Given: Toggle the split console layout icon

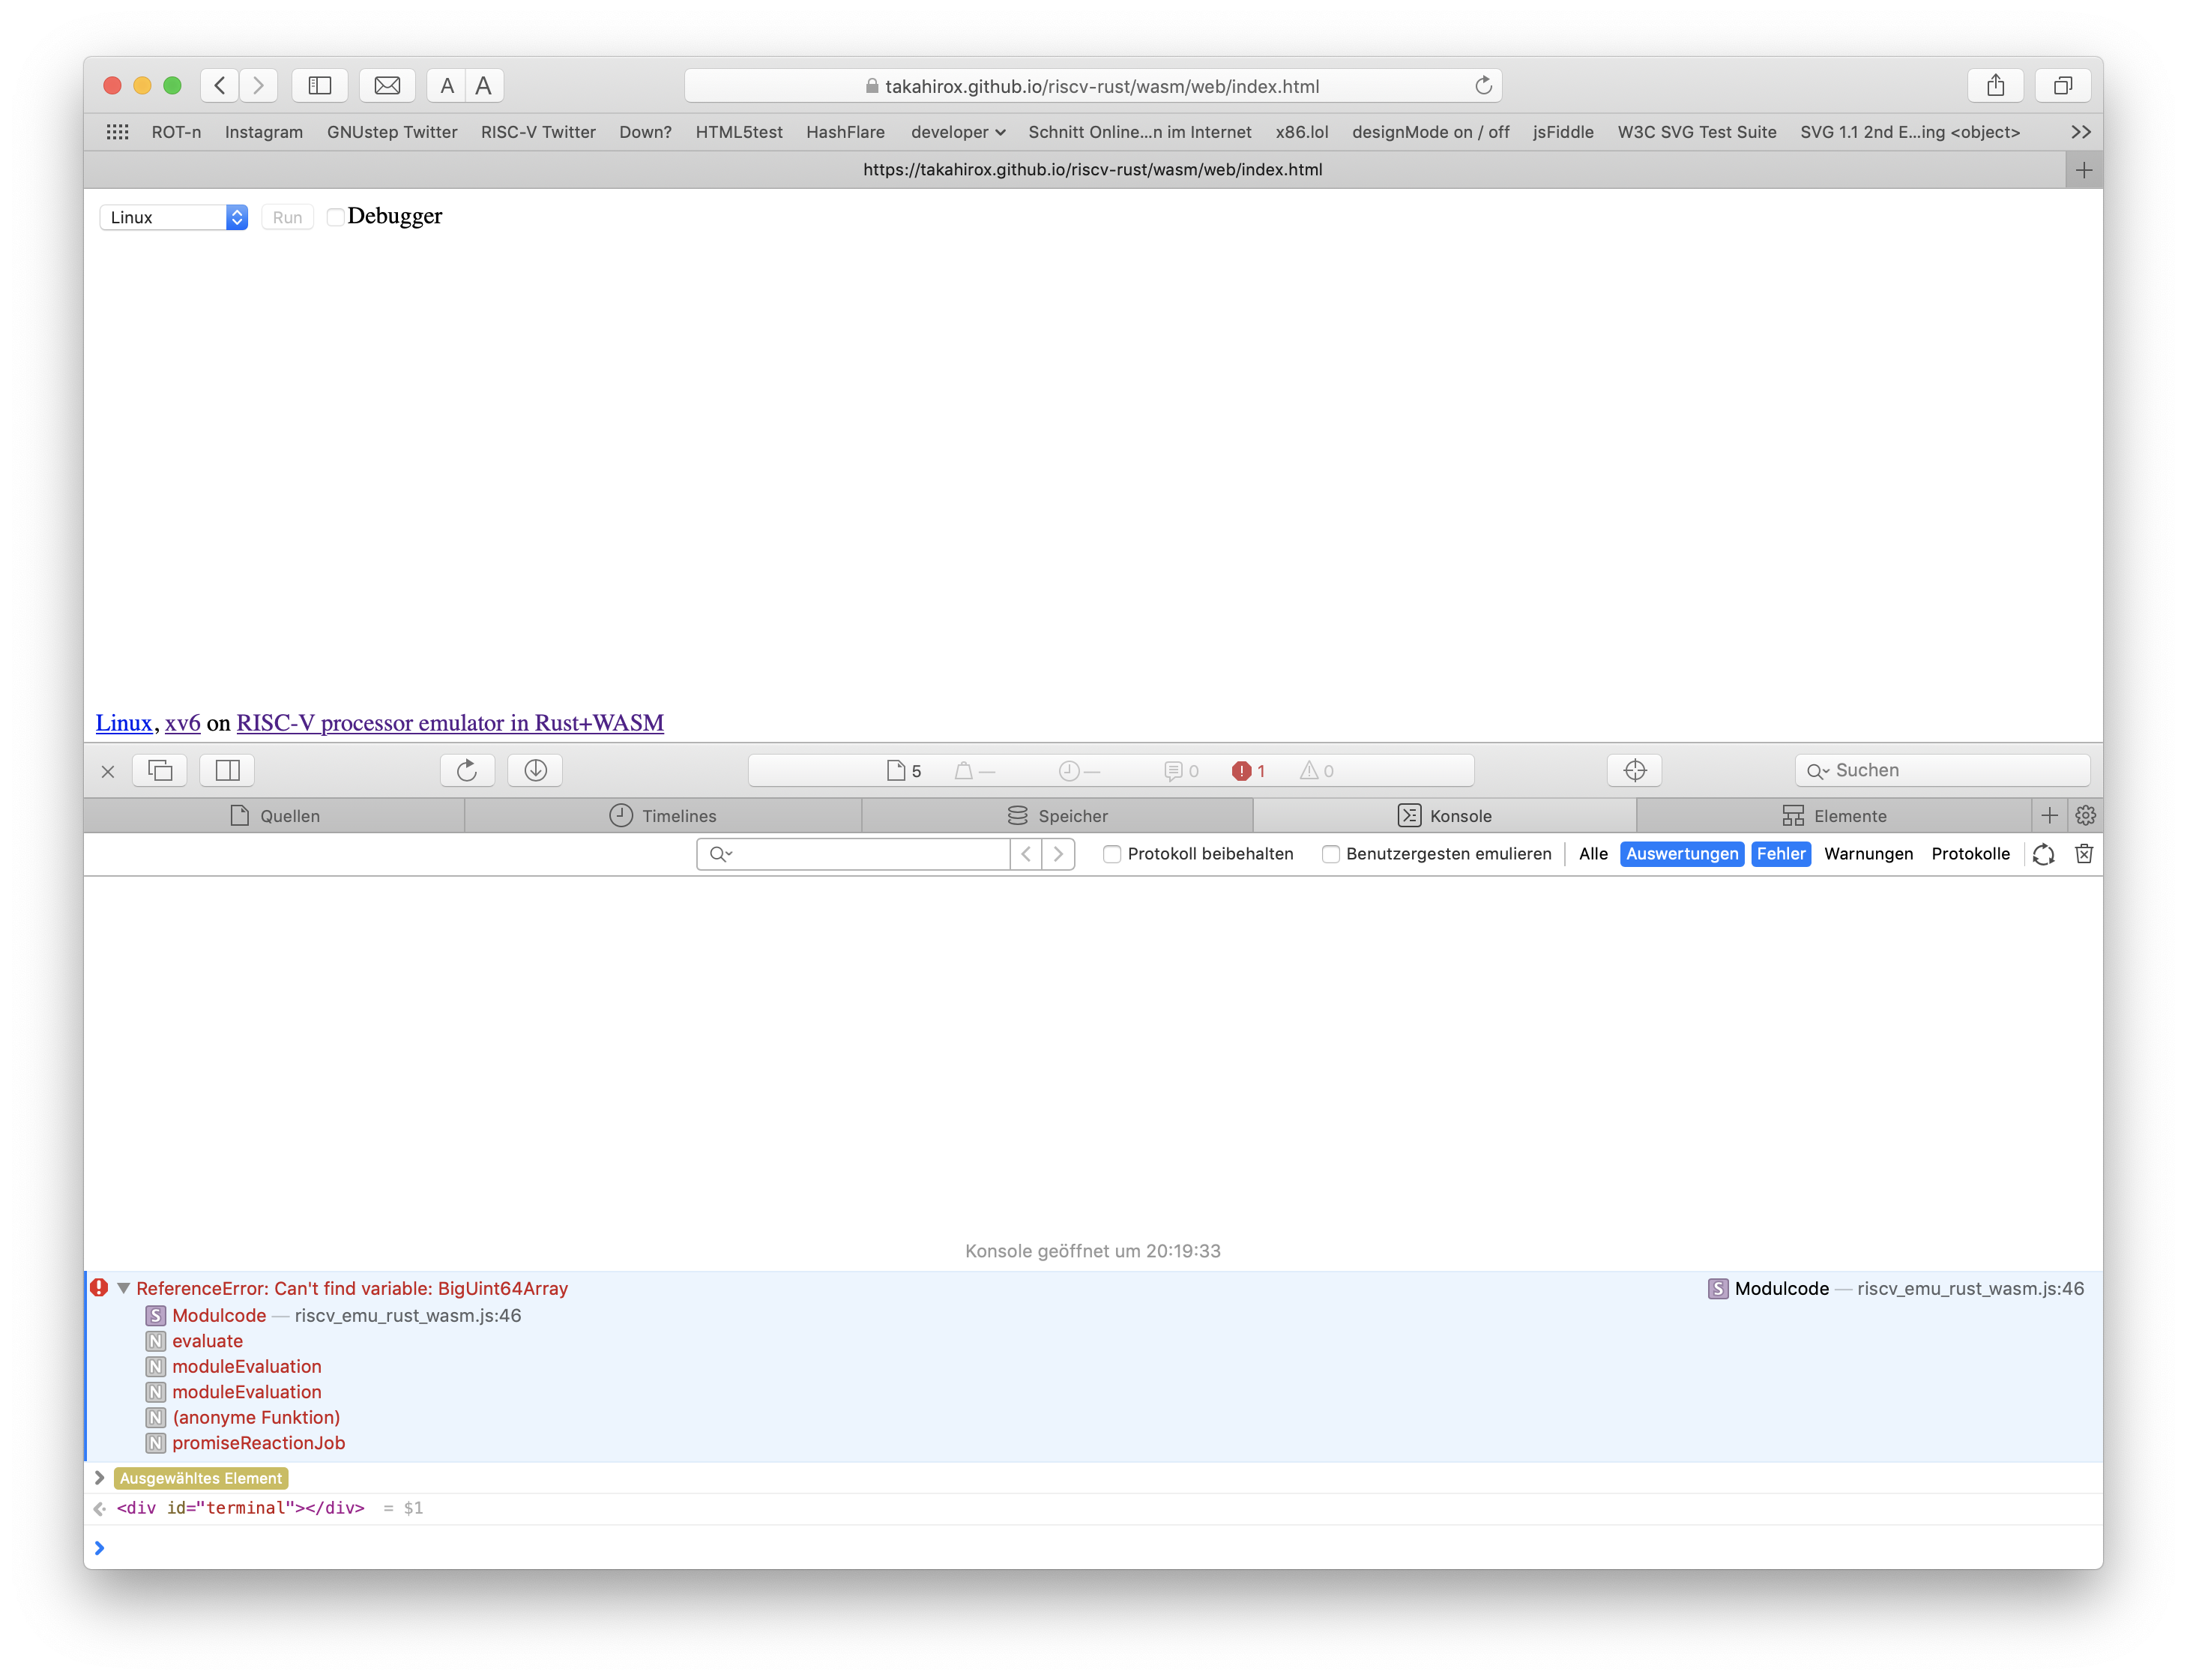Looking at the screenshot, I should pos(226,770).
